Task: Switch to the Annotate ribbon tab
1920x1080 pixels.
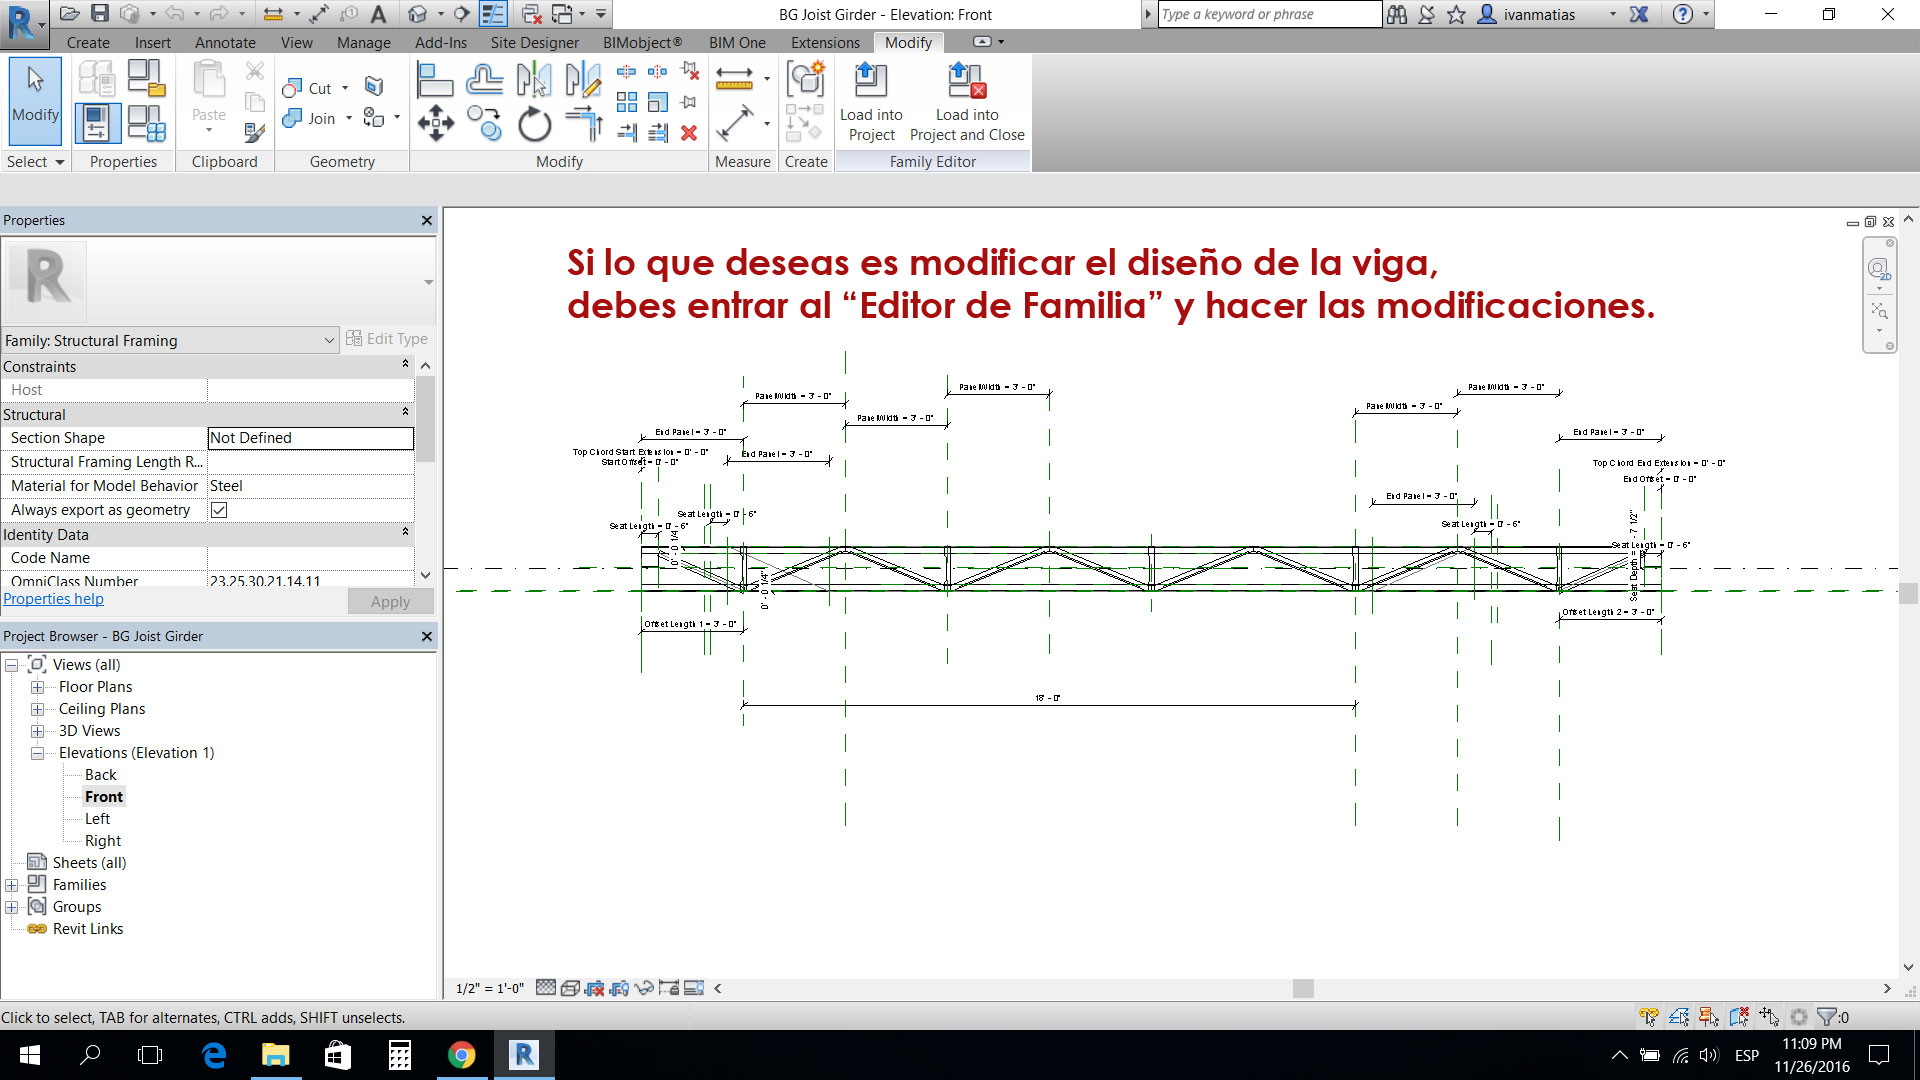Action: click(225, 42)
